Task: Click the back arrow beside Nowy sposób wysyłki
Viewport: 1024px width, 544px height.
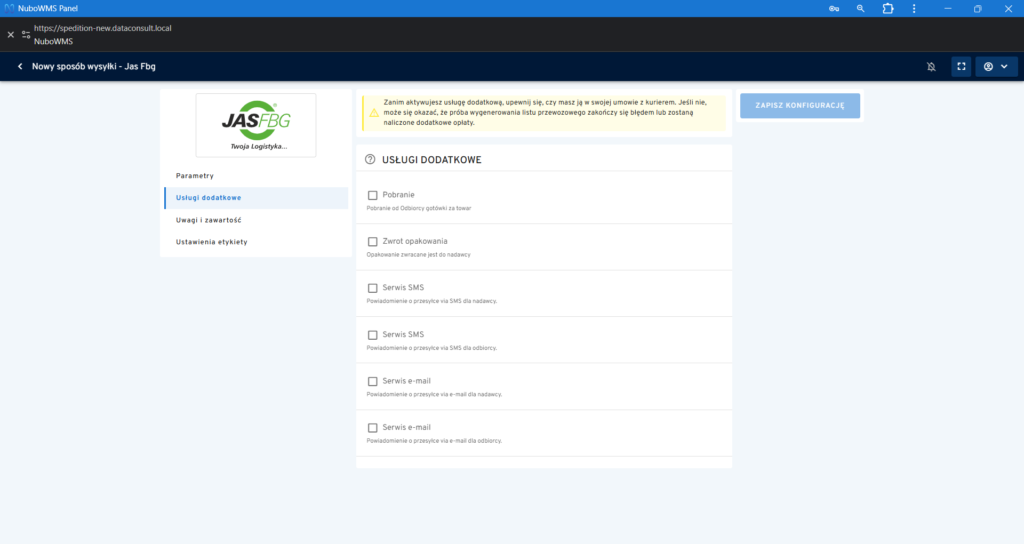Action: [20, 67]
